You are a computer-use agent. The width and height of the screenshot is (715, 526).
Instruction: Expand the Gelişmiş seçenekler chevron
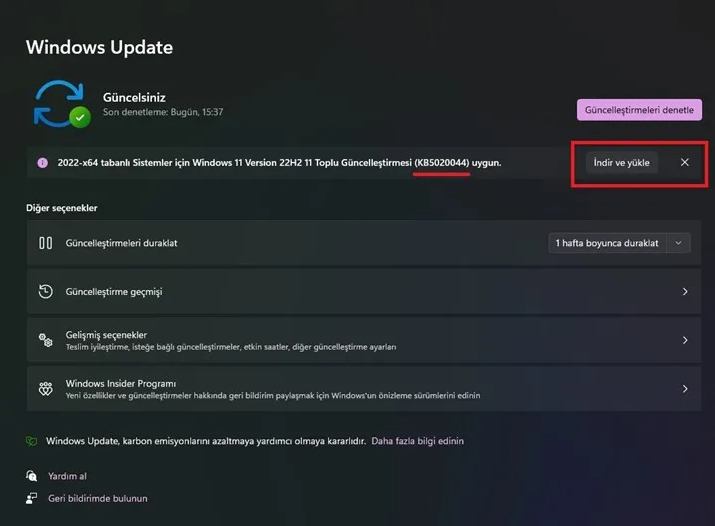point(685,340)
